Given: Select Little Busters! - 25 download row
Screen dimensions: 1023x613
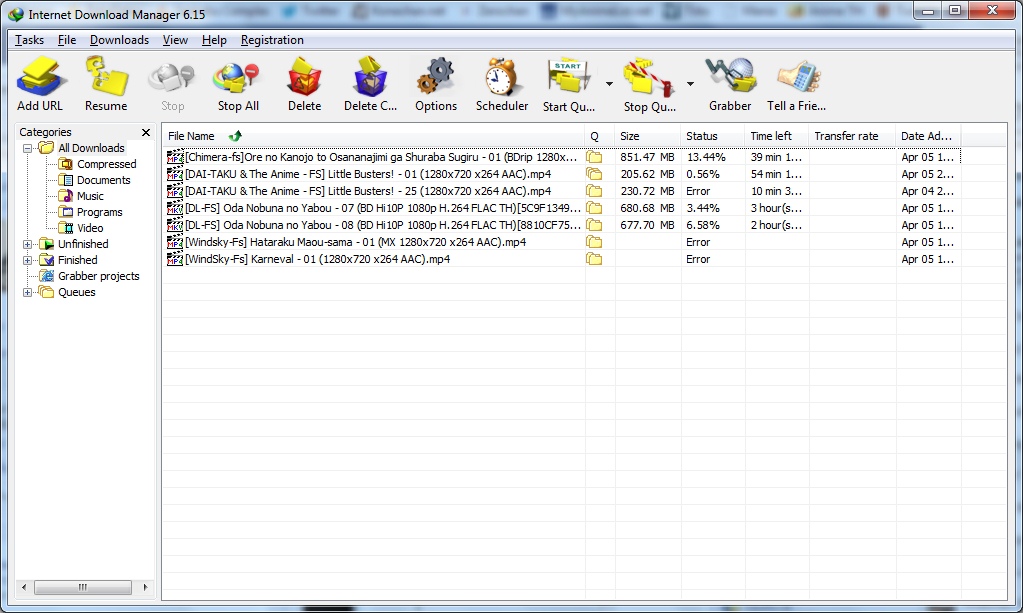Looking at the screenshot, I should click(562, 191).
